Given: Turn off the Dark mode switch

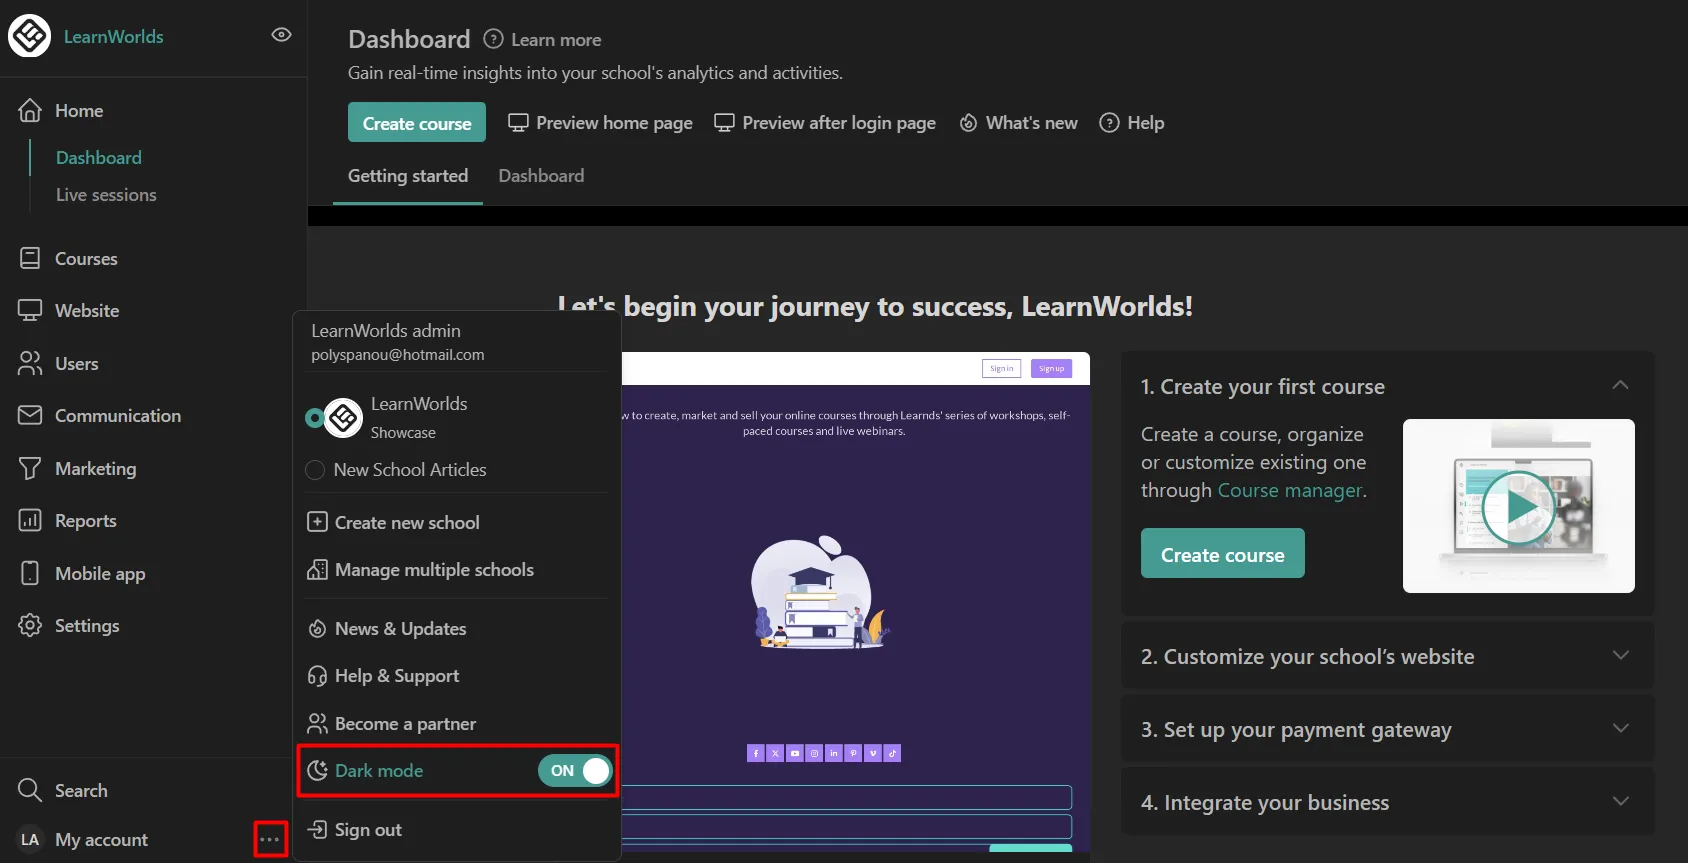Looking at the screenshot, I should pyautogui.click(x=575, y=771).
